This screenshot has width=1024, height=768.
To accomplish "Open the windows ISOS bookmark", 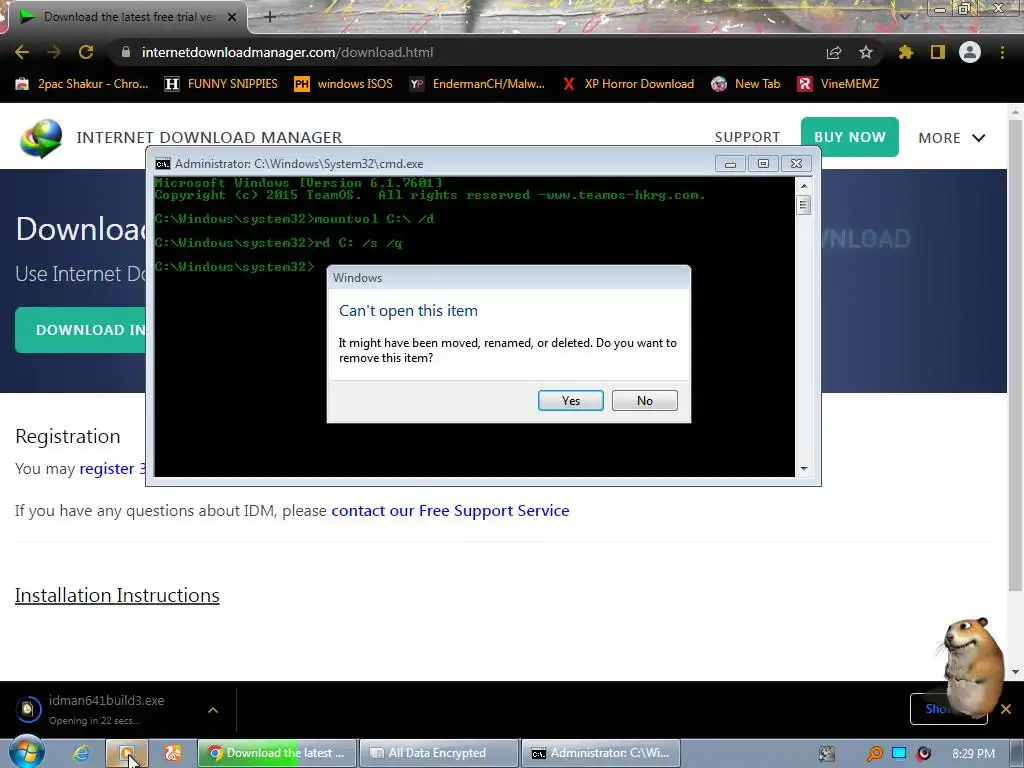I will point(344,84).
